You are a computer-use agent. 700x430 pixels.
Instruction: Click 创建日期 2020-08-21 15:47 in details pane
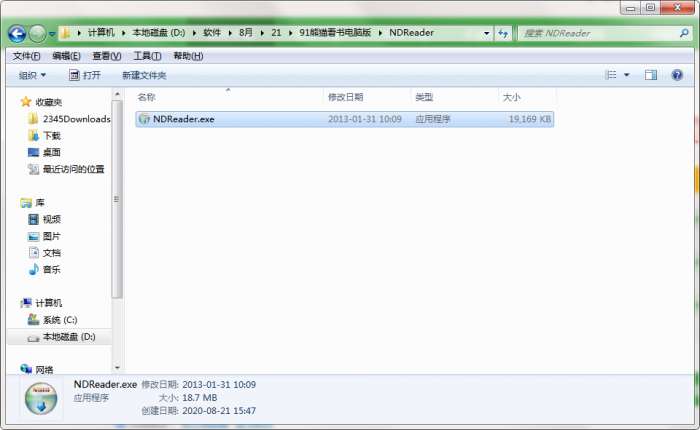(199, 410)
